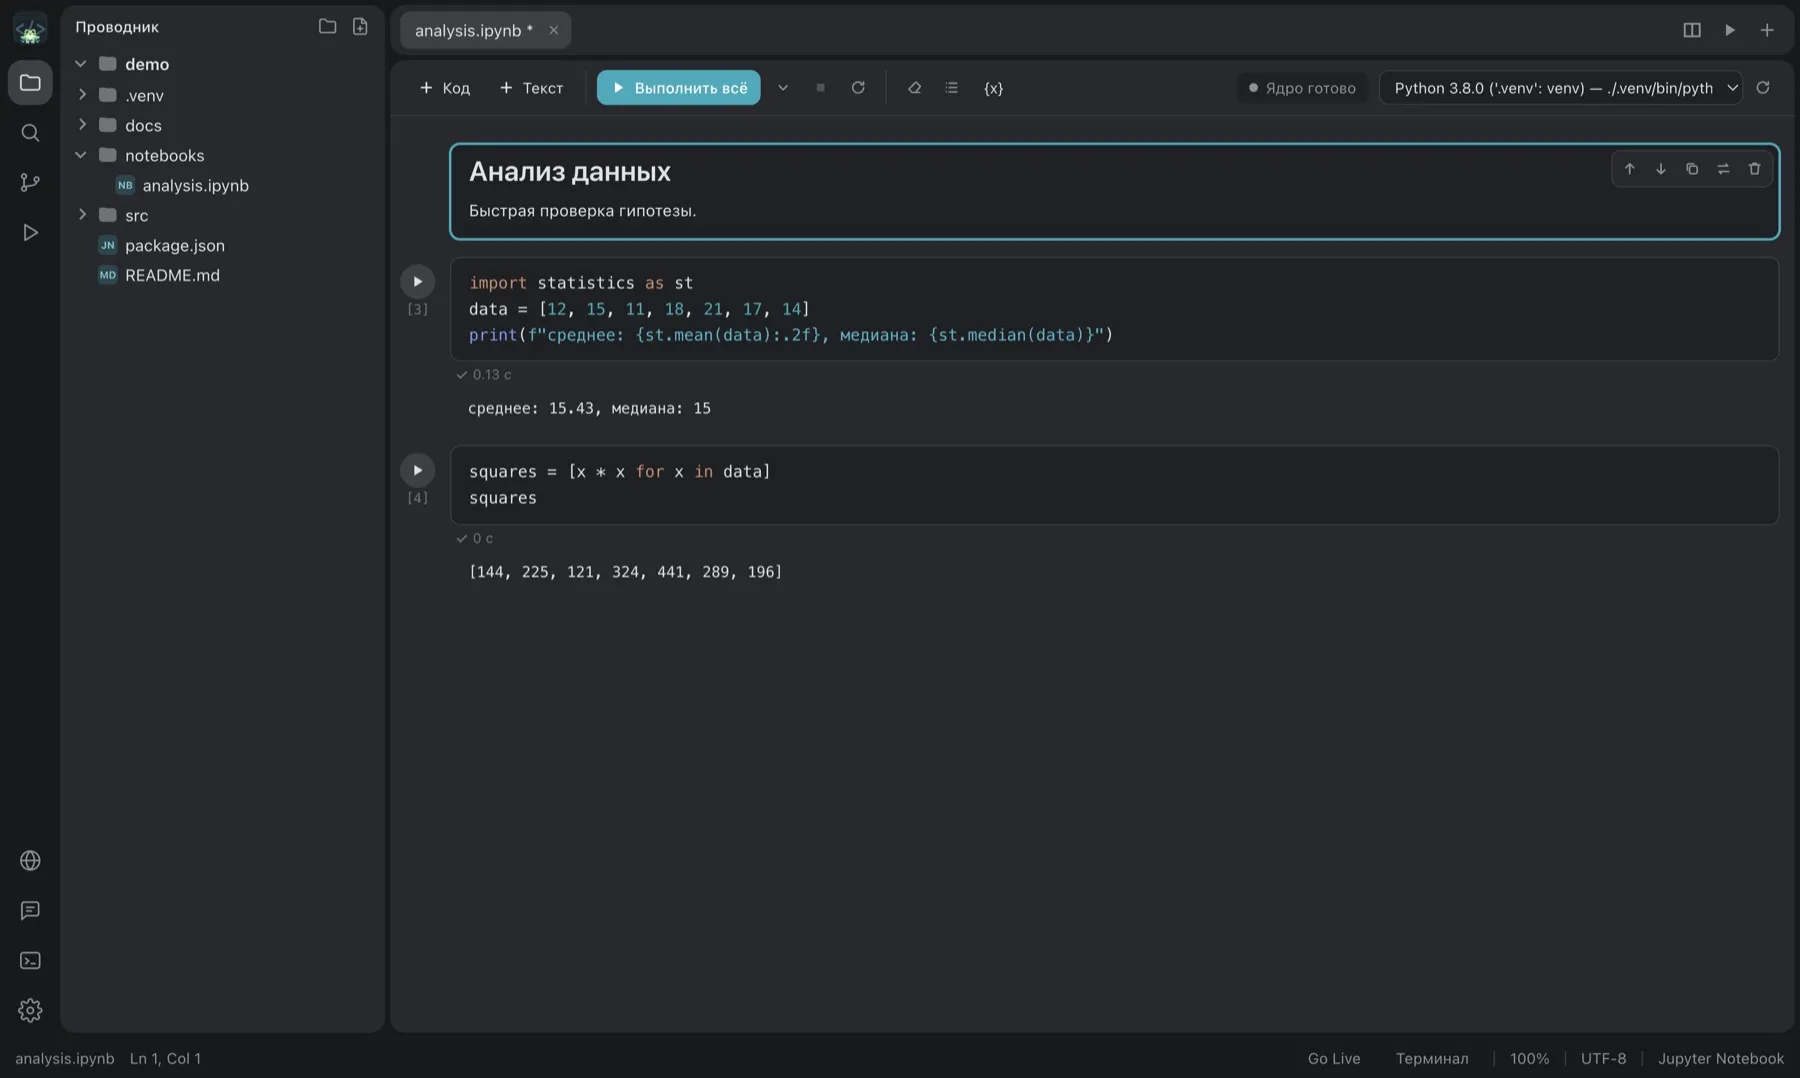
Task: Expand the src folder
Action: [x=81, y=215]
